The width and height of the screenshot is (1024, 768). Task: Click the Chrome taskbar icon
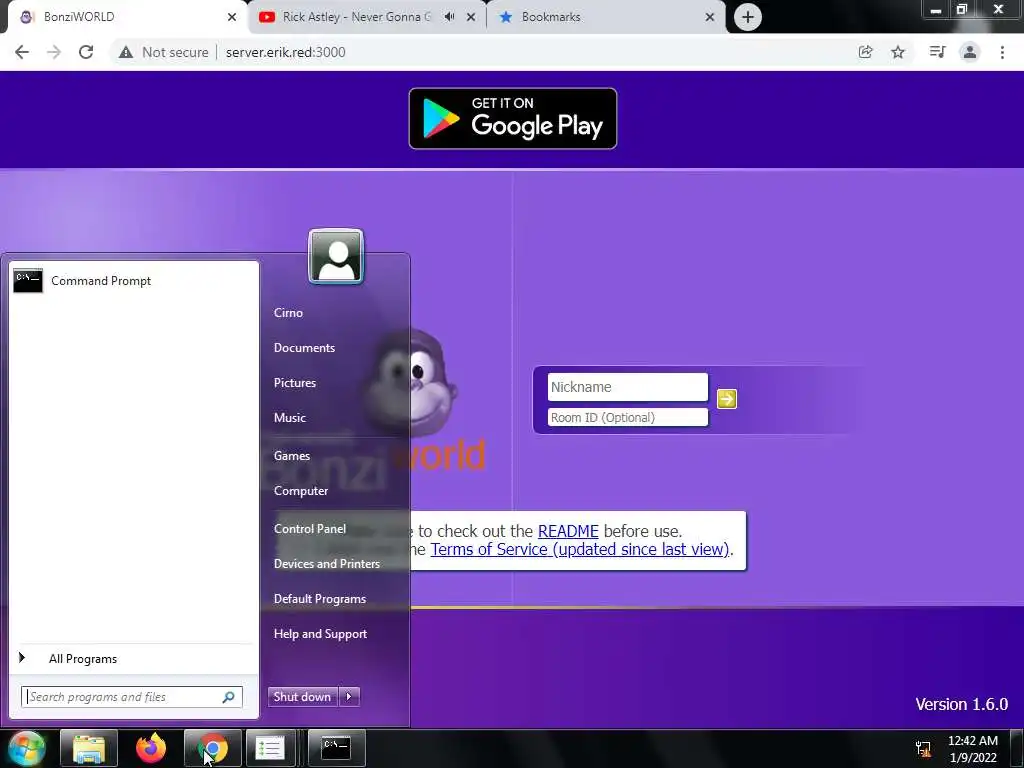point(212,748)
